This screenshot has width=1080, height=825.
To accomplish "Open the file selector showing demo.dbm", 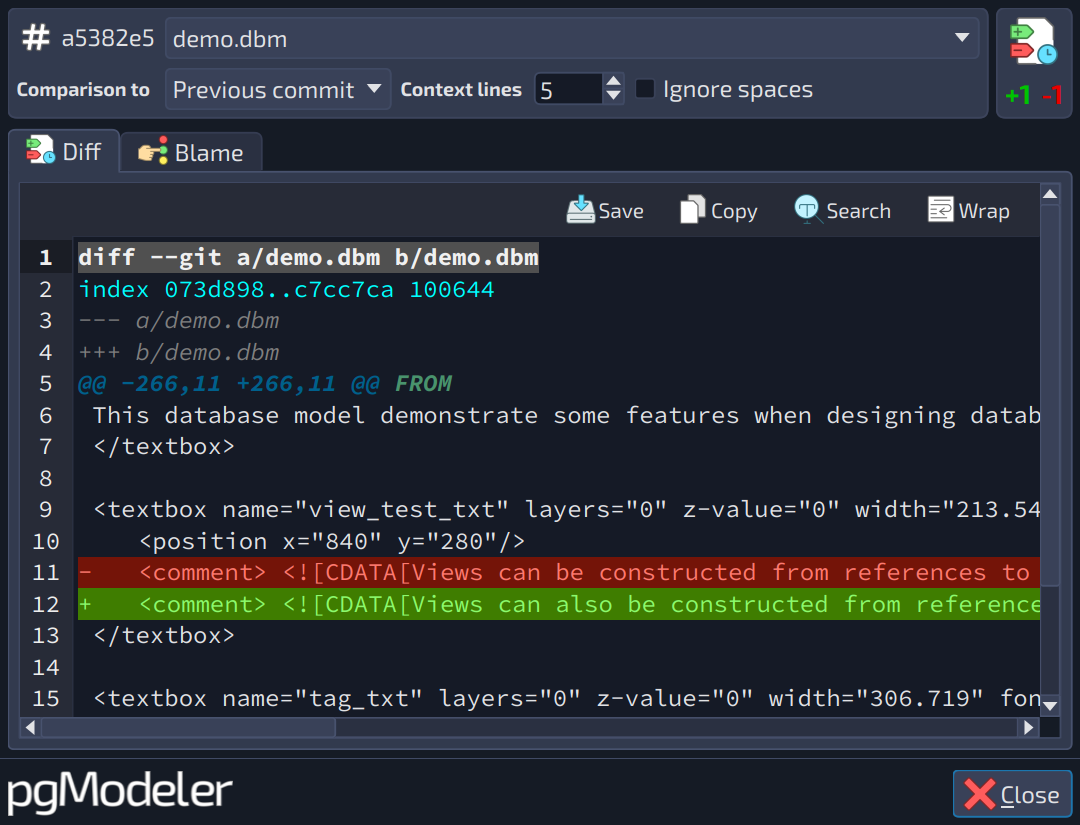I will (x=572, y=39).
